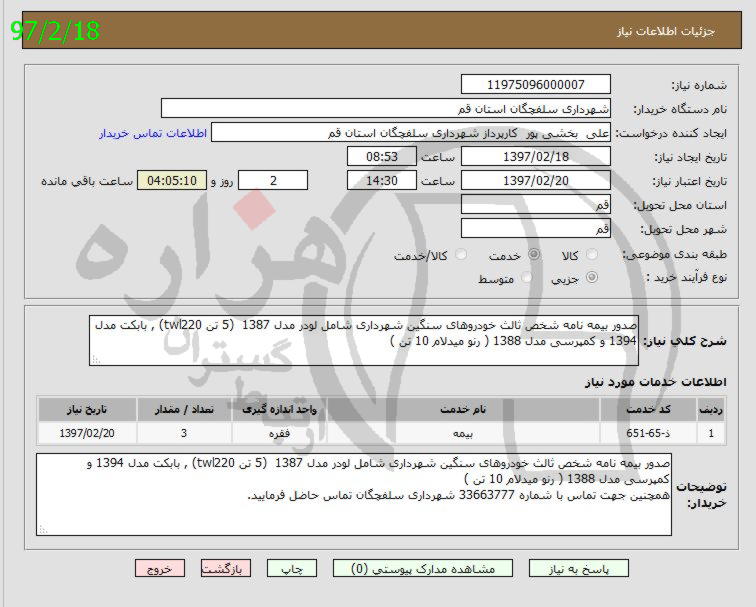
Task: Select the متوسط purchase type radio
Action: click(526, 277)
